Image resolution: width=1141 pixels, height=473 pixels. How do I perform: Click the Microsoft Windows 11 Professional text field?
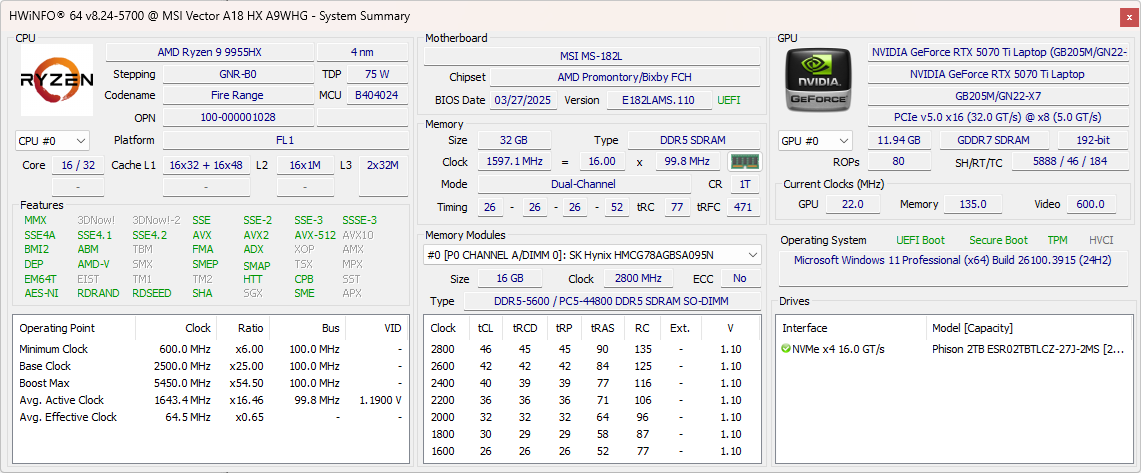pos(952,260)
